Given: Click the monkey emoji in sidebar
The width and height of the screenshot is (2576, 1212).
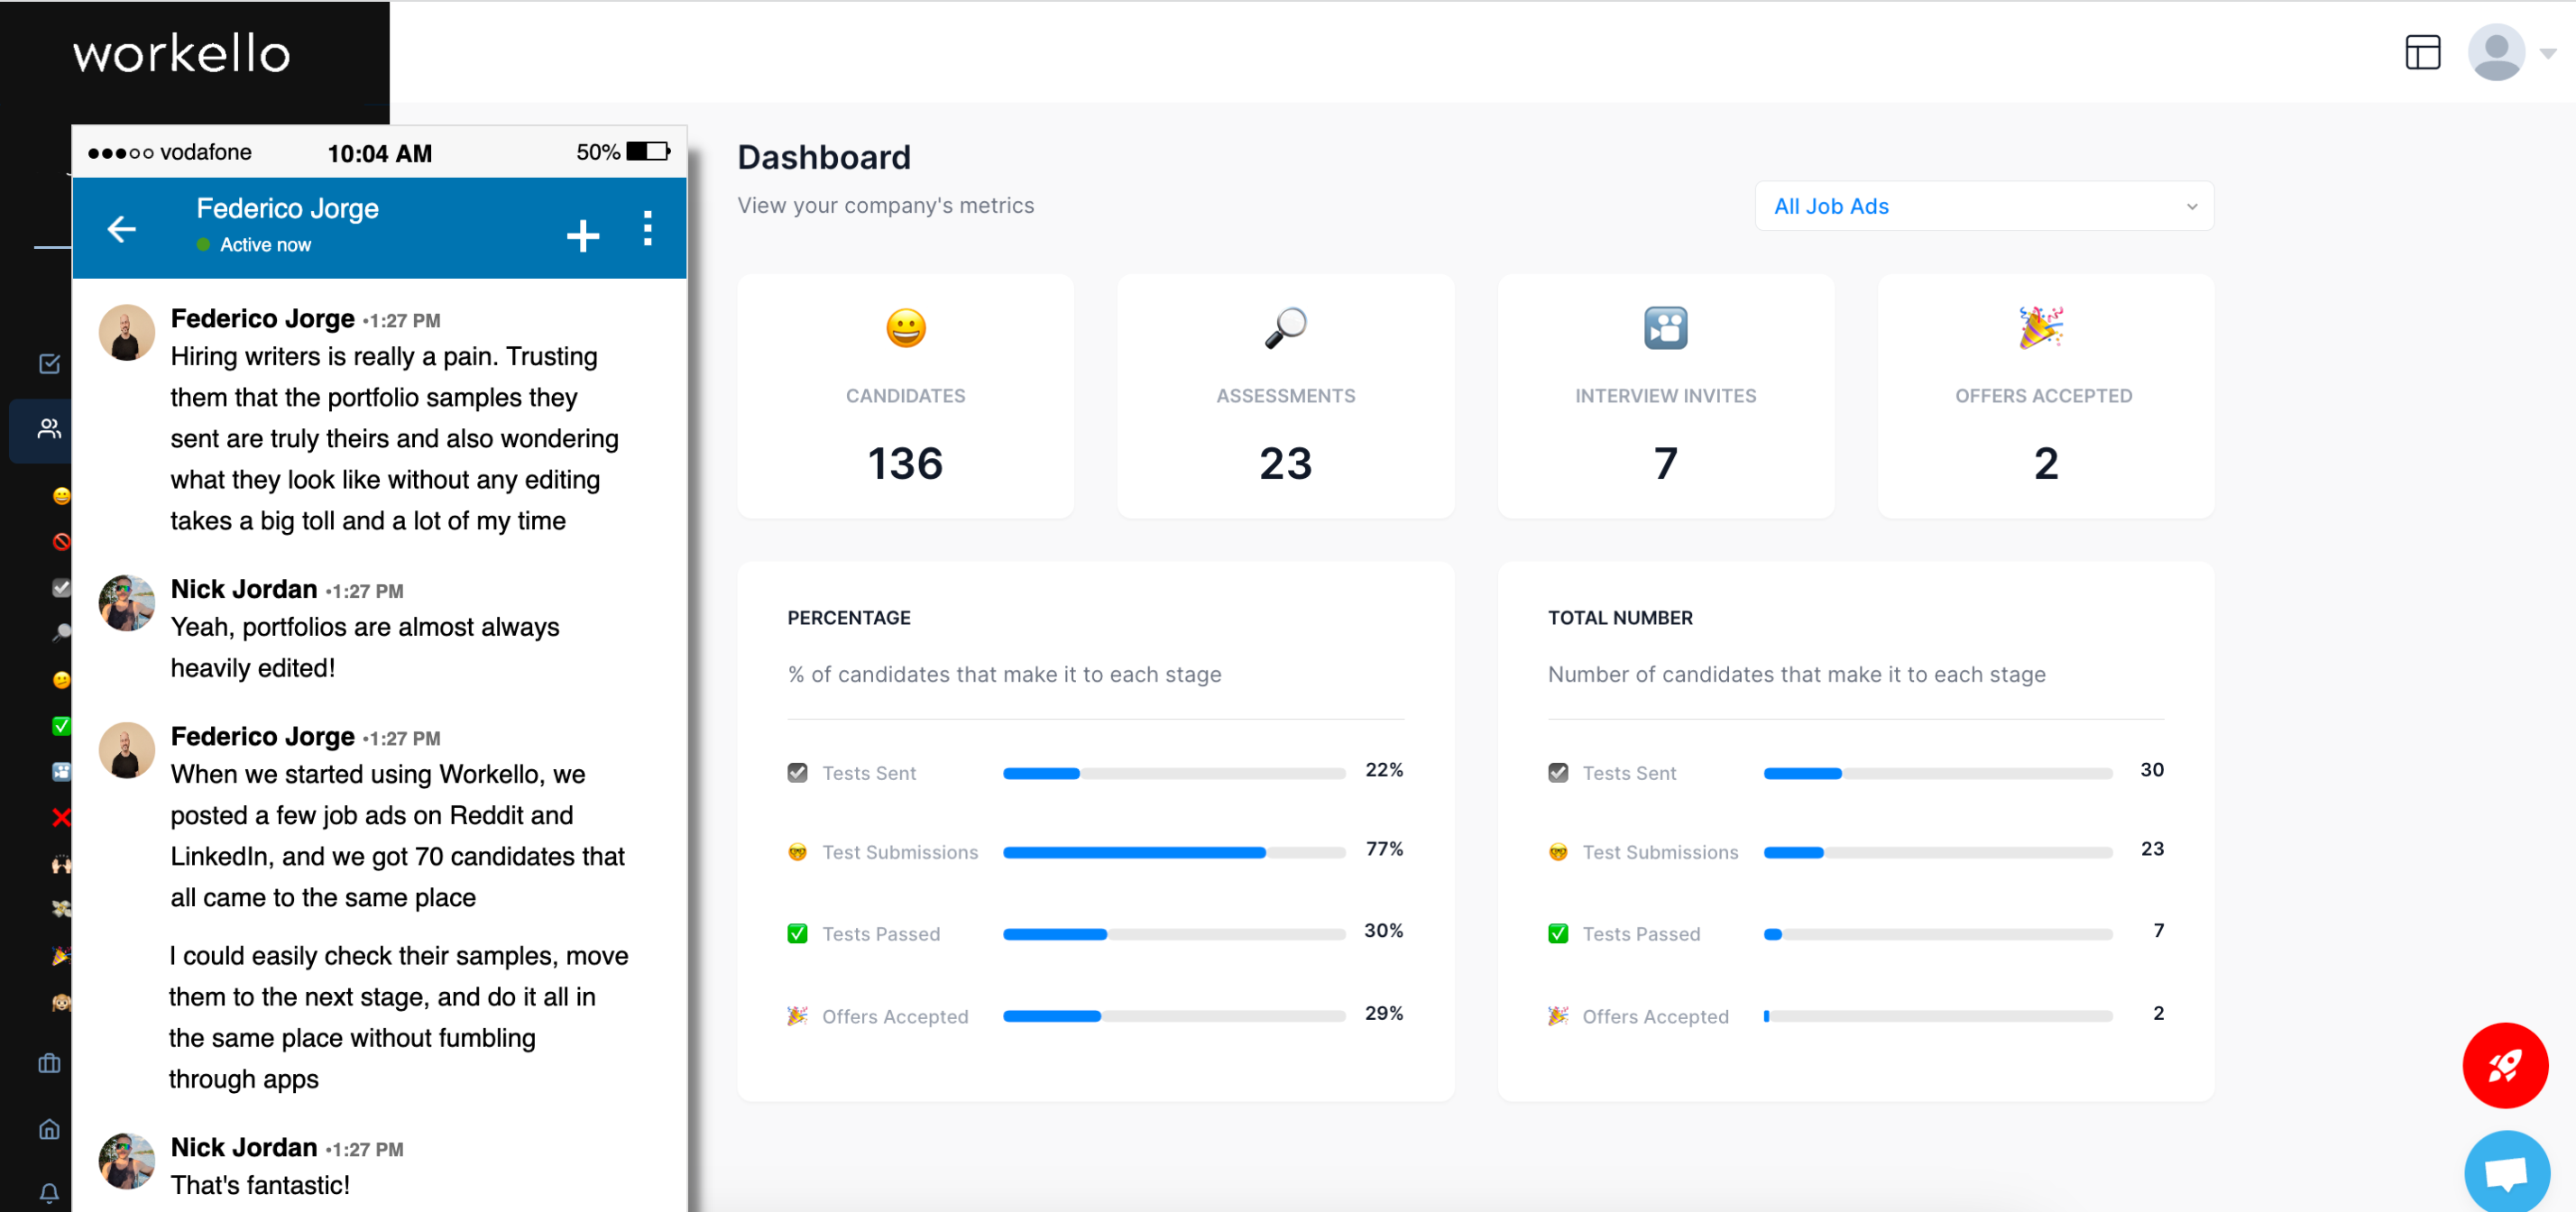Looking at the screenshot, I should click(62, 1001).
